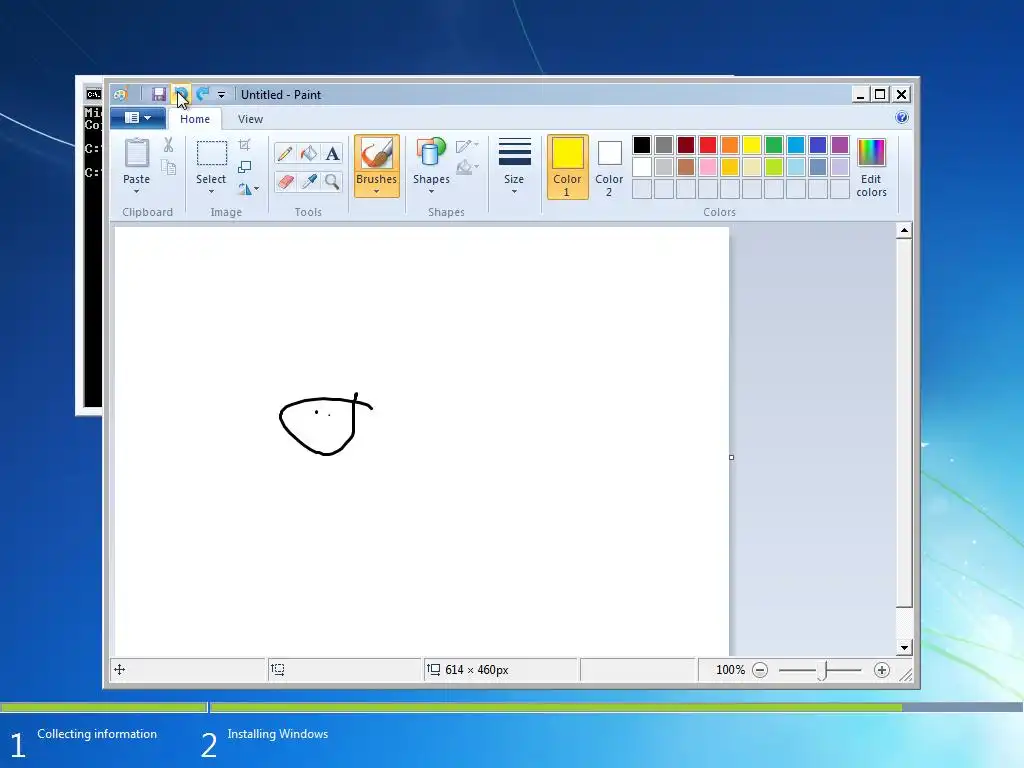Minimize the Paint window
This screenshot has height=768, width=1024.
(x=861, y=95)
